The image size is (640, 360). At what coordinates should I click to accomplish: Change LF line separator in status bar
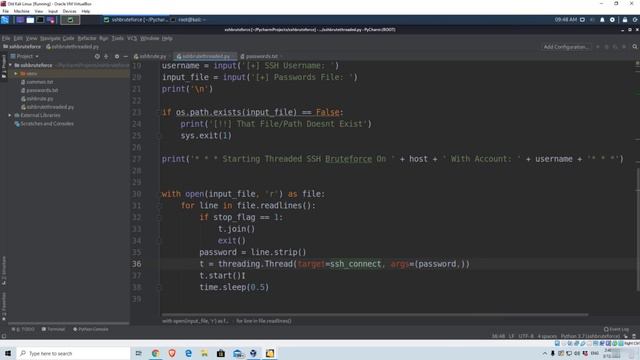tap(511, 336)
